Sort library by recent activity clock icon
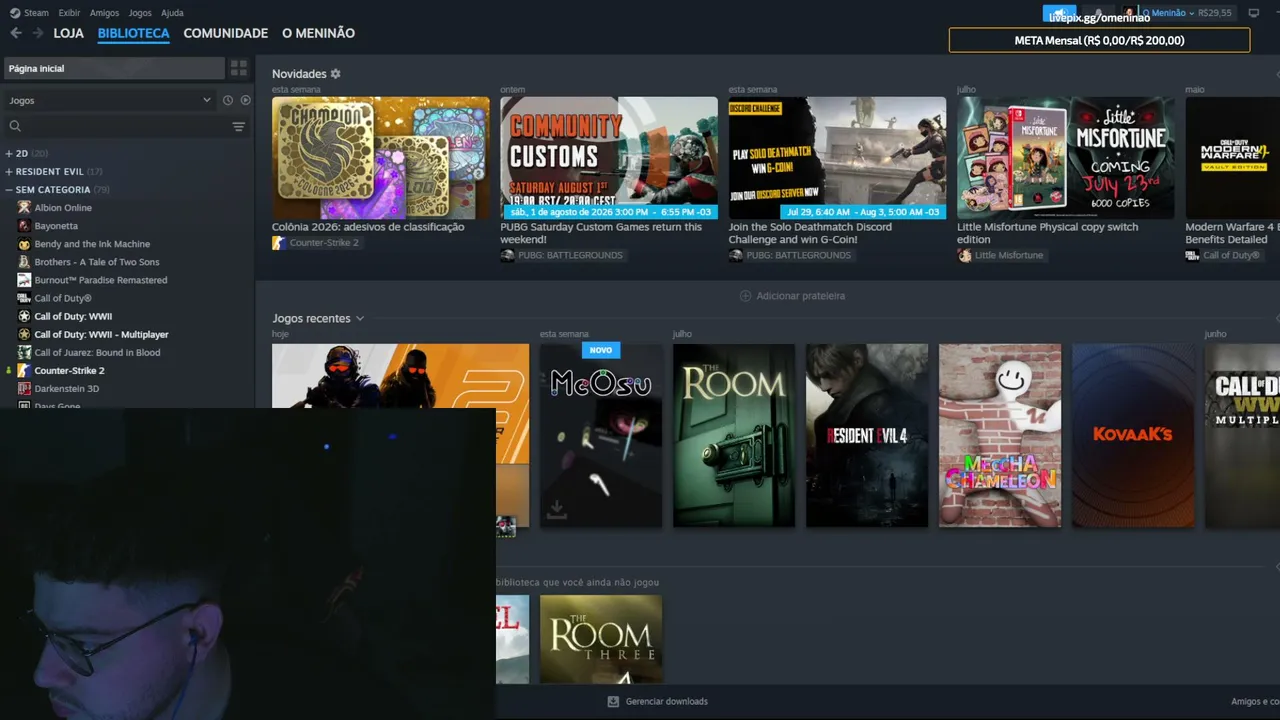Viewport: 1280px width, 720px height. pos(228,100)
